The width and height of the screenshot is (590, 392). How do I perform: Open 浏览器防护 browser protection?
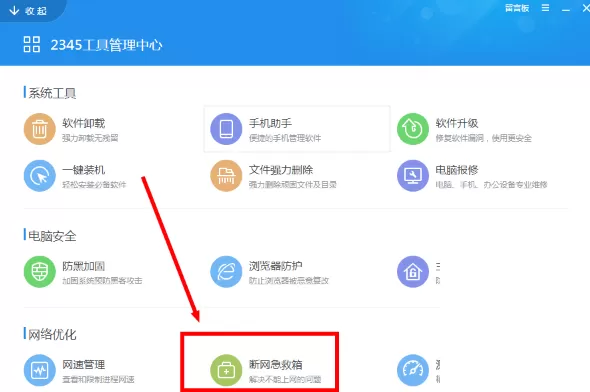pos(270,272)
